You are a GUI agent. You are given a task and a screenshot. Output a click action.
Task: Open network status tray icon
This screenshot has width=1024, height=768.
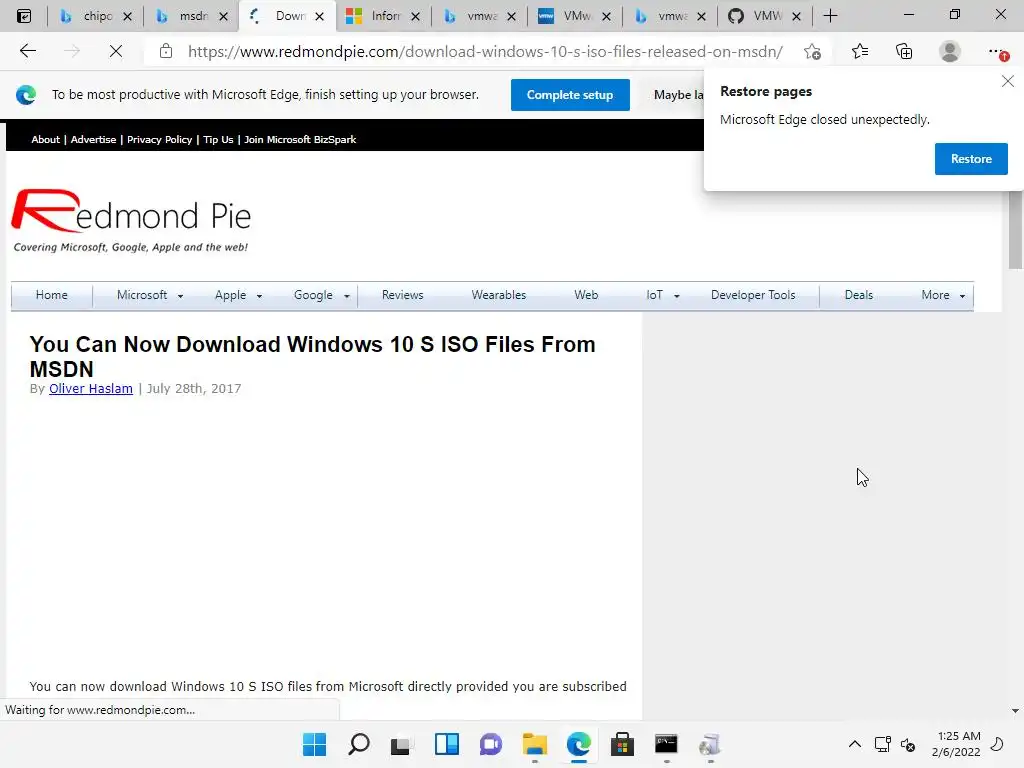pyautogui.click(x=882, y=744)
